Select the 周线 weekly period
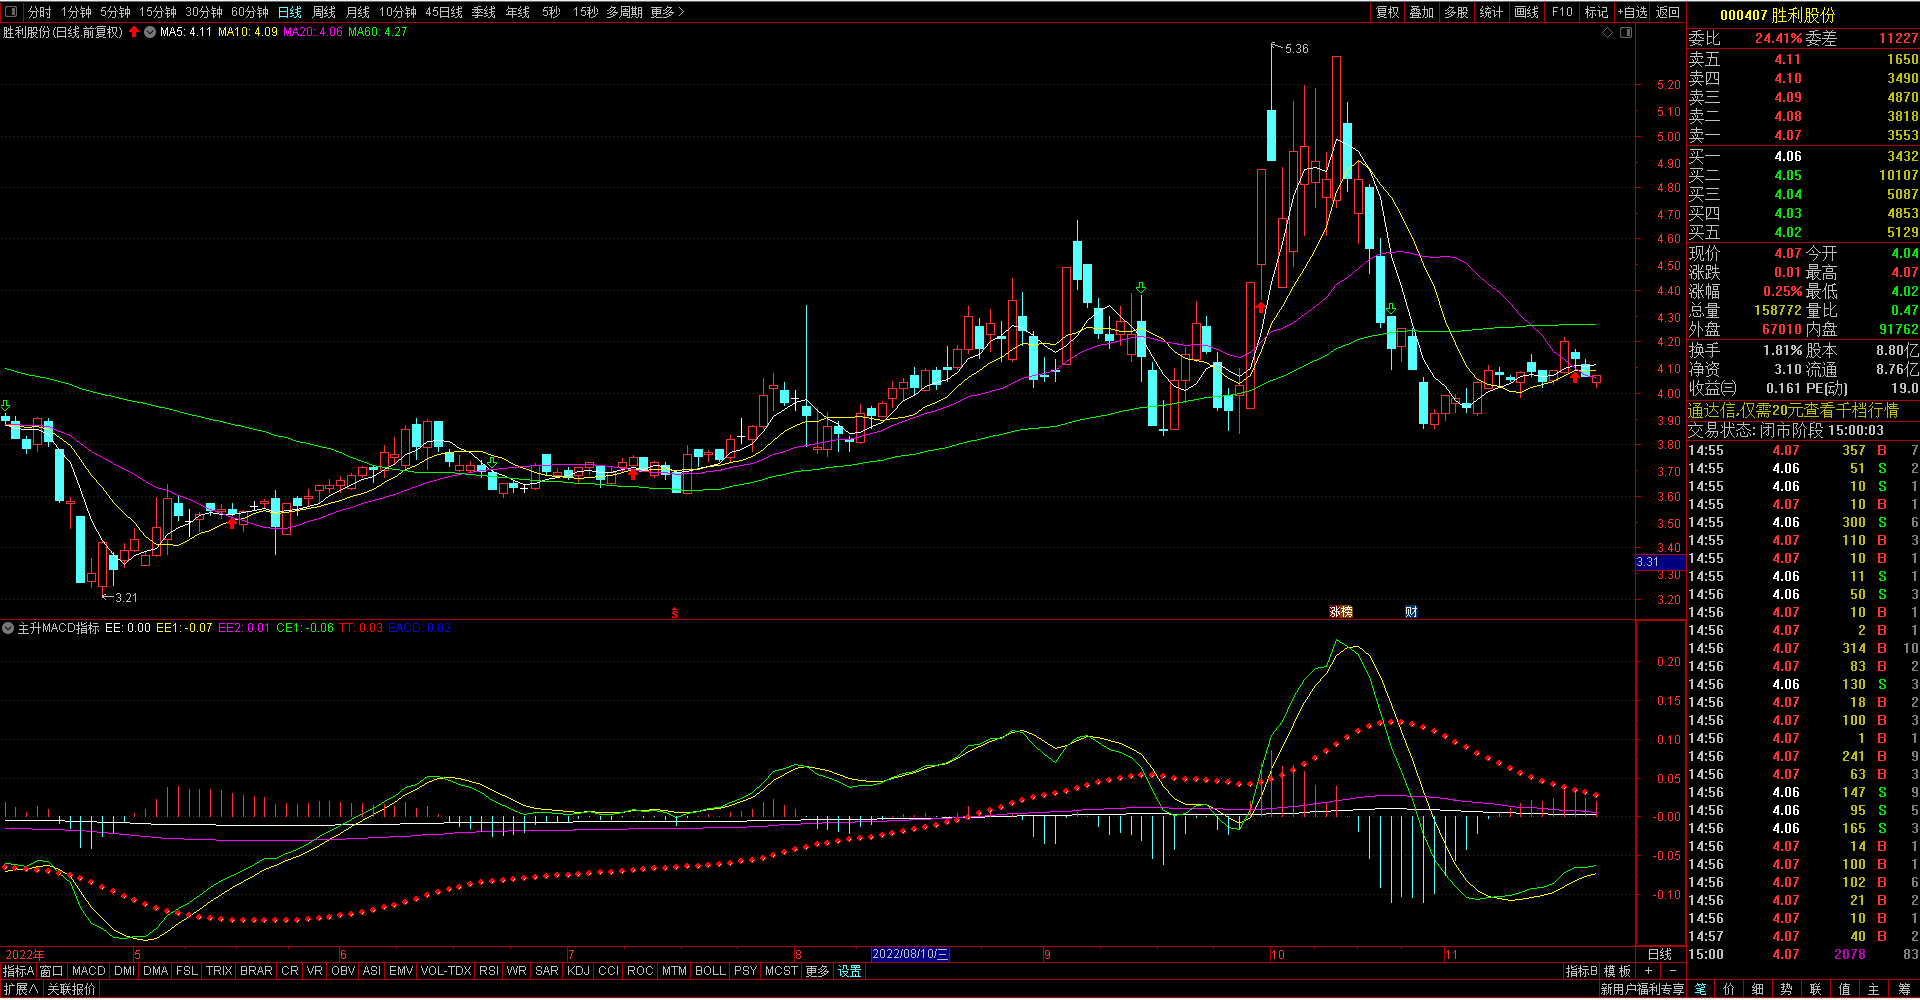Viewport: 1920px width, 1000px height. click(324, 12)
